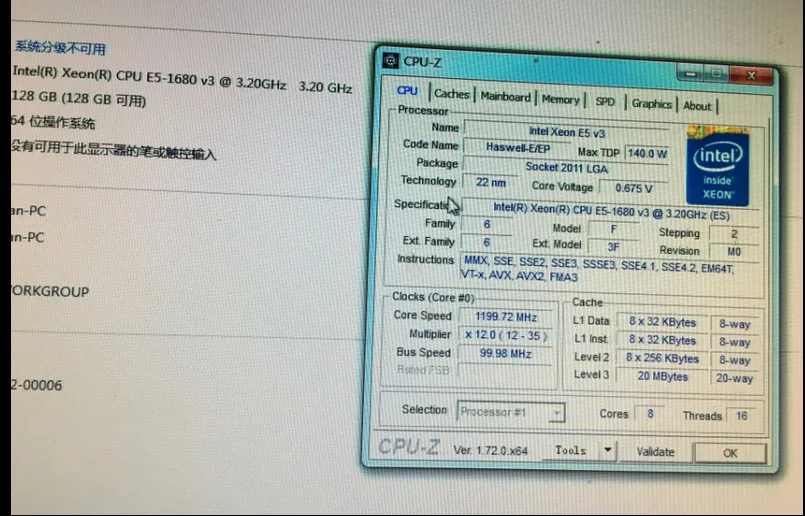Screen dimensions: 805x516
Task: Click the Xeon E5-1680 v3 3.20GHz text in System window
Action: [x=182, y=80]
